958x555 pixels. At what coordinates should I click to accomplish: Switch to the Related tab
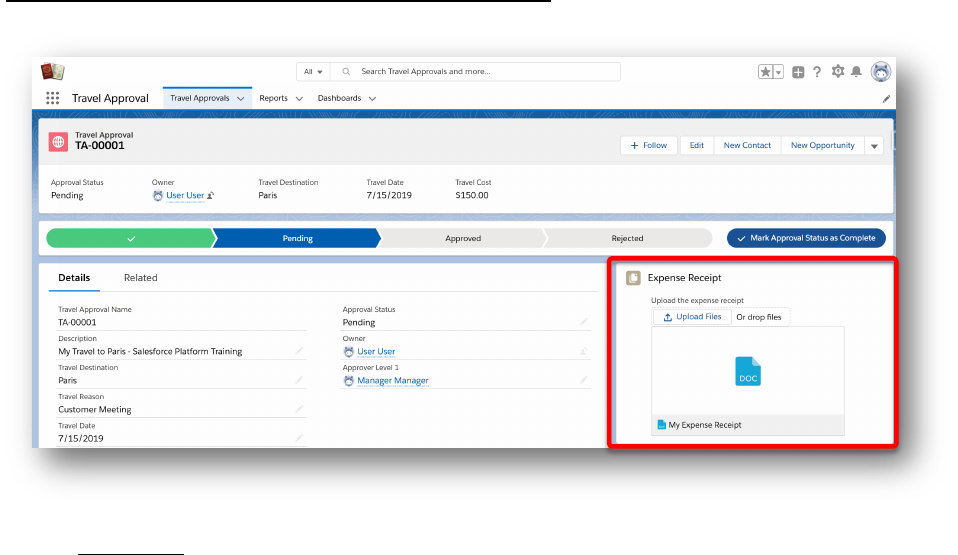coord(141,278)
